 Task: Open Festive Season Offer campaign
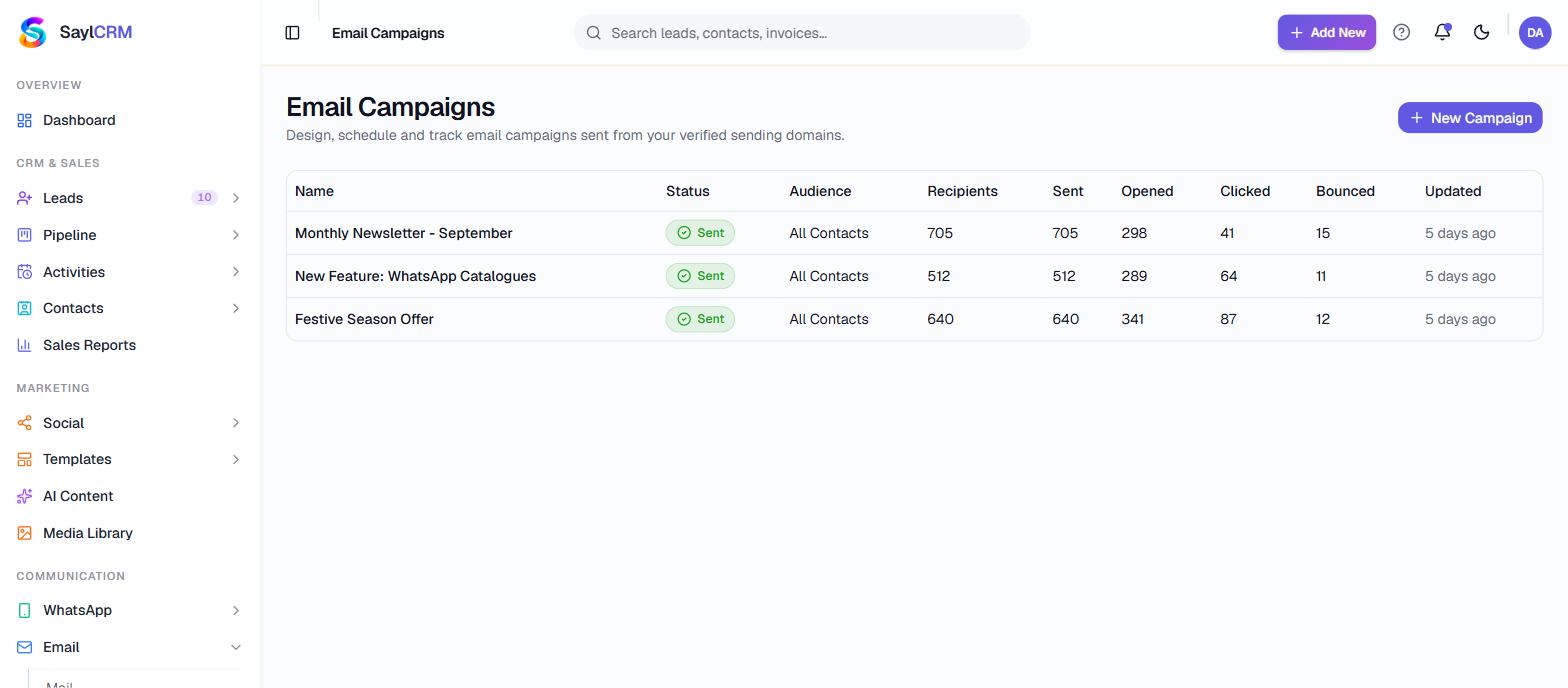click(x=364, y=319)
